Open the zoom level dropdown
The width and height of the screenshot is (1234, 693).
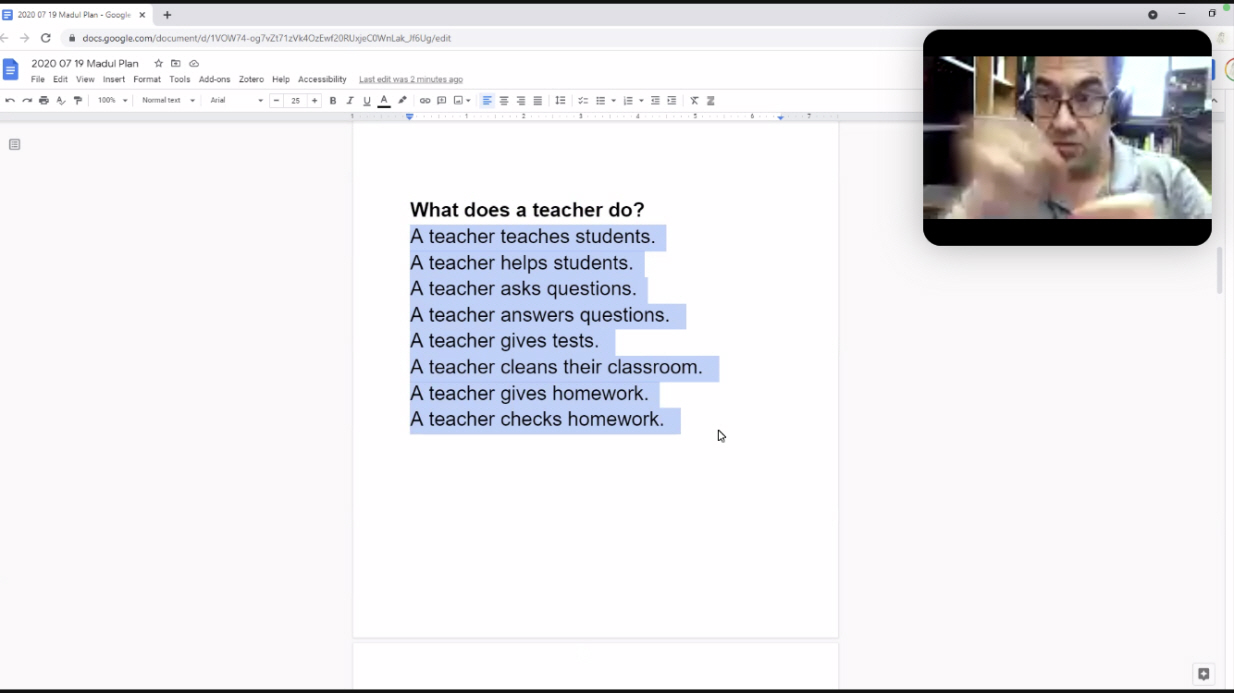(112, 101)
